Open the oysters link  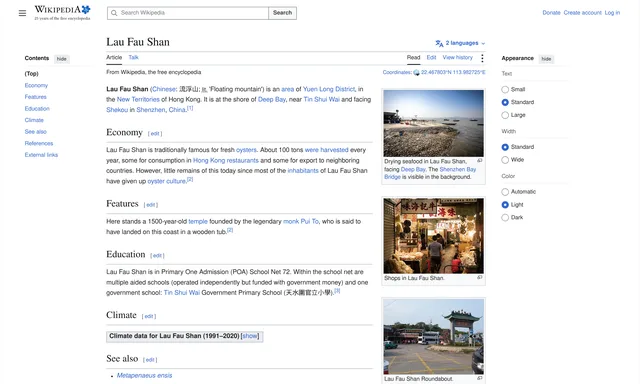(246, 150)
